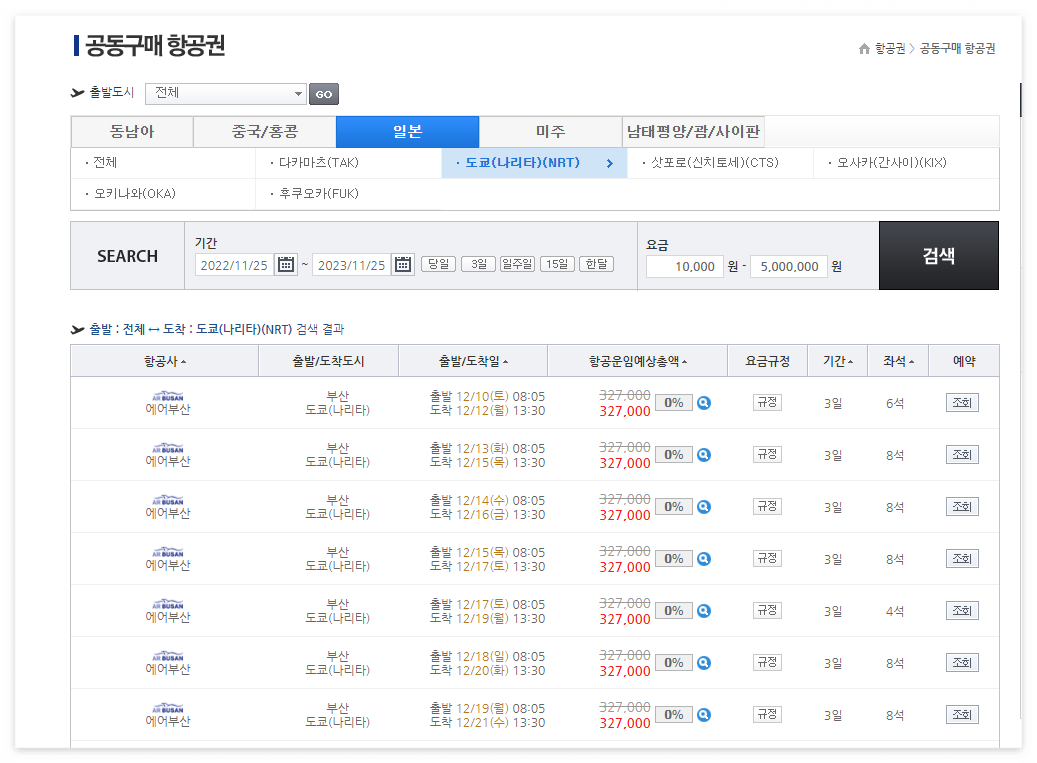Open the end date calendar picker
This screenshot has width=1037, height=763.
[x=402, y=264]
